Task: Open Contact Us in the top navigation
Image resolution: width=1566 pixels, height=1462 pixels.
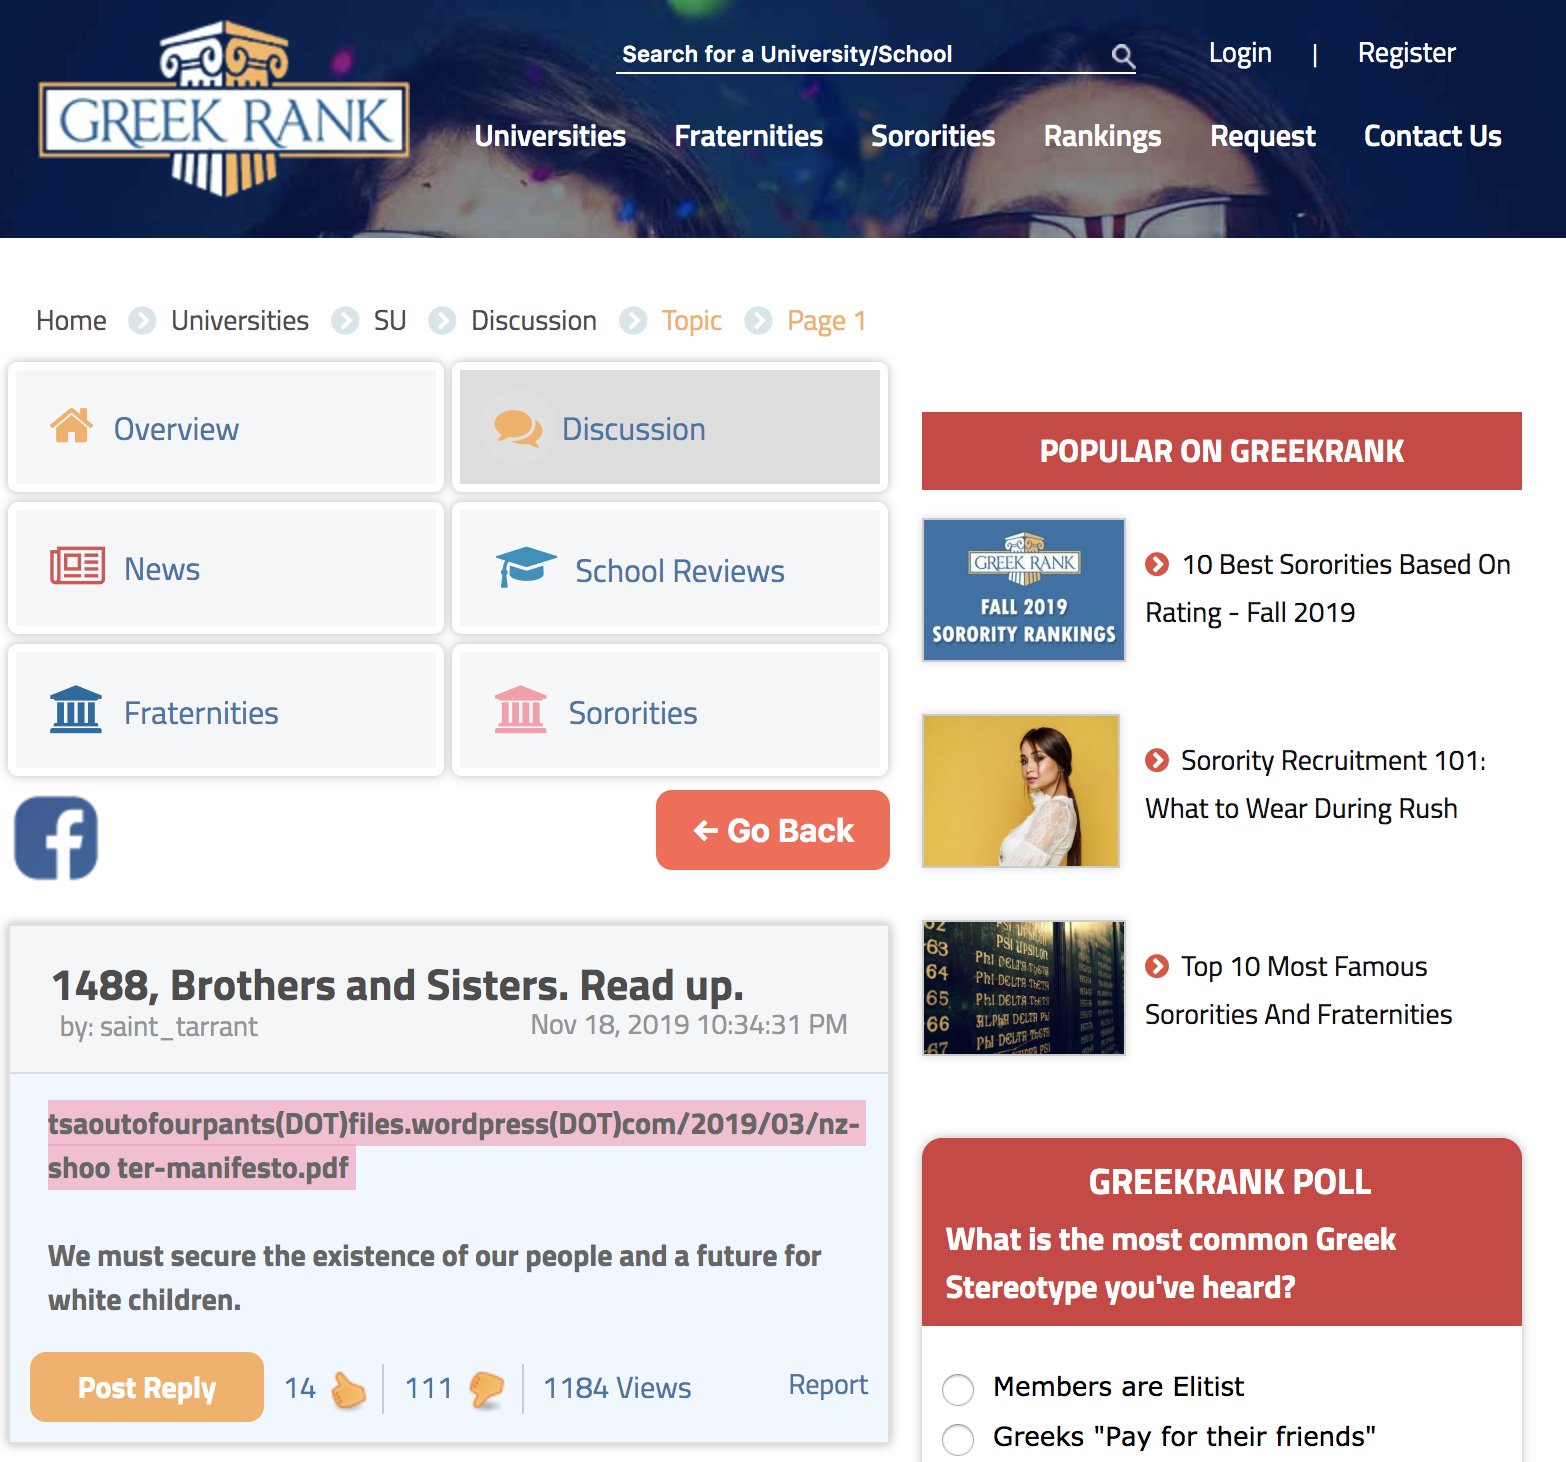Action: click(1433, 136)
